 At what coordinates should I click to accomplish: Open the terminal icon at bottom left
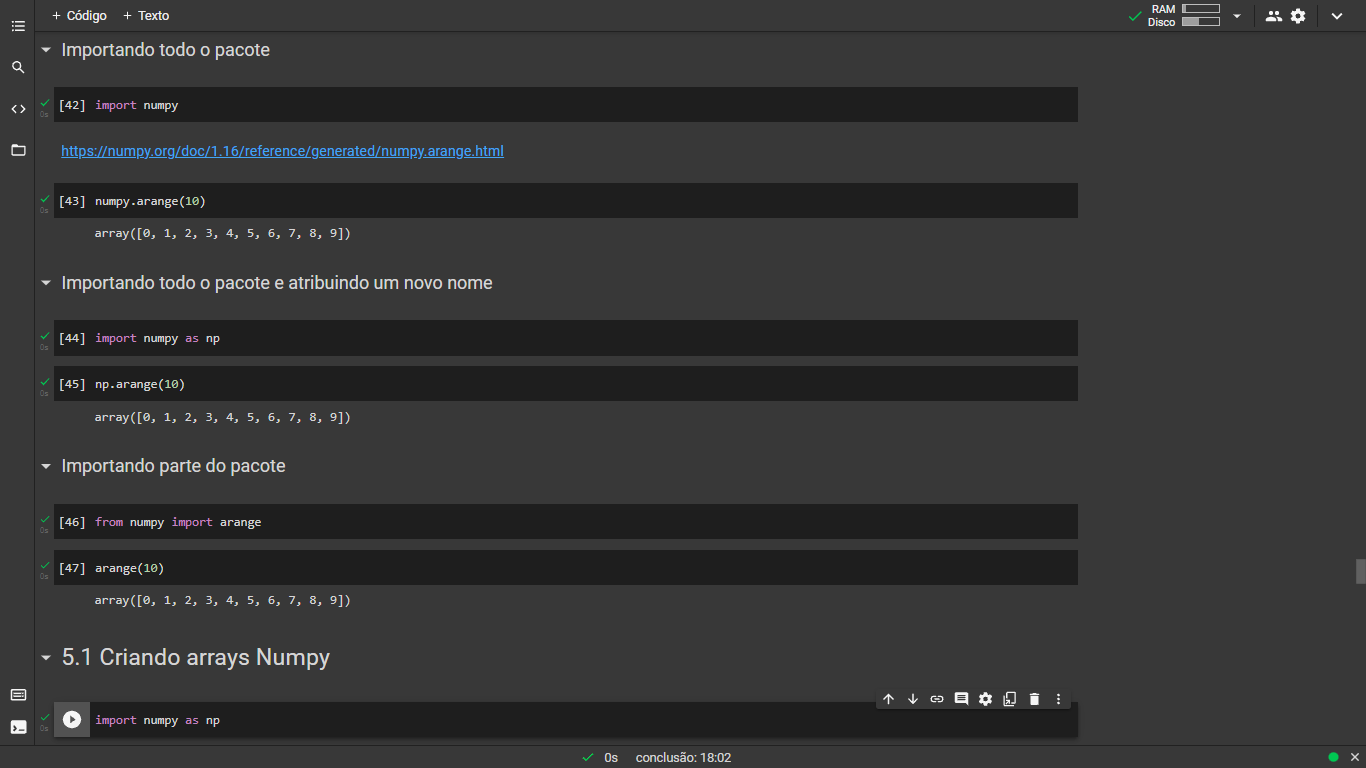(18, 727)
